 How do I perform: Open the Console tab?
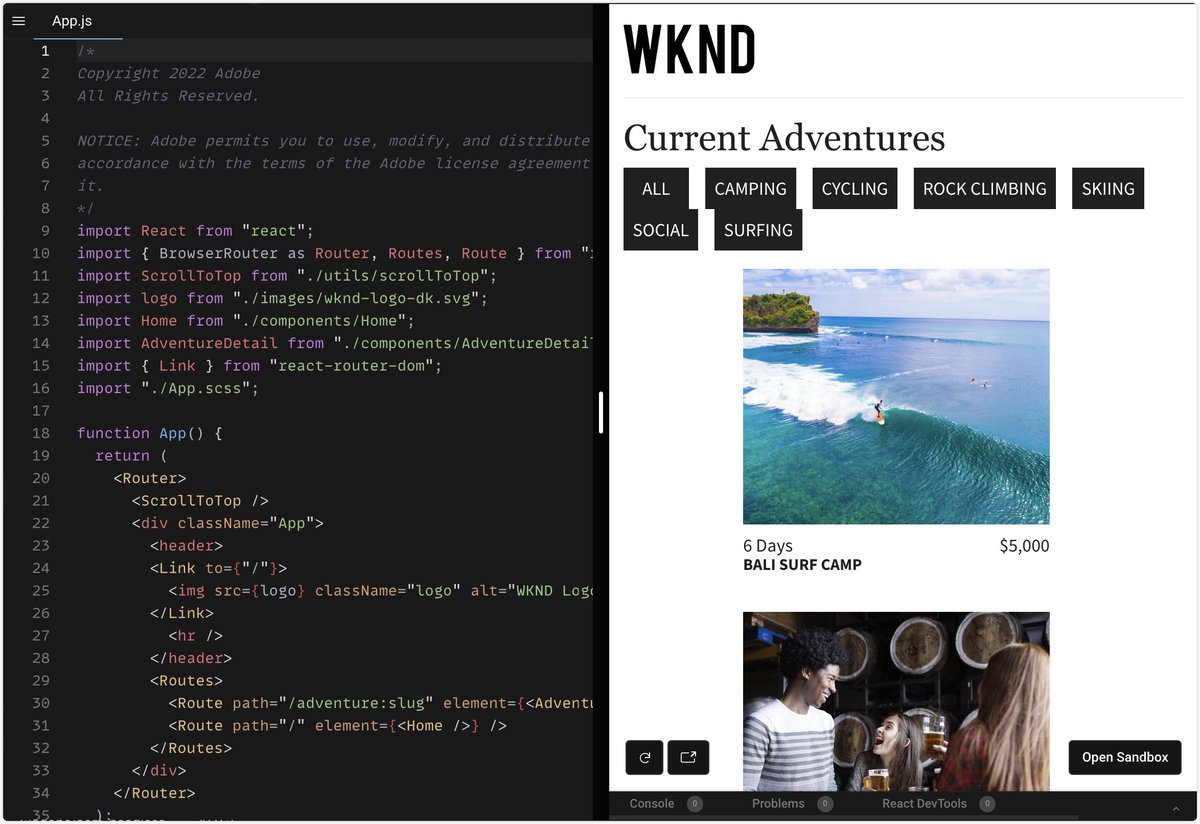tap(652, 803)
